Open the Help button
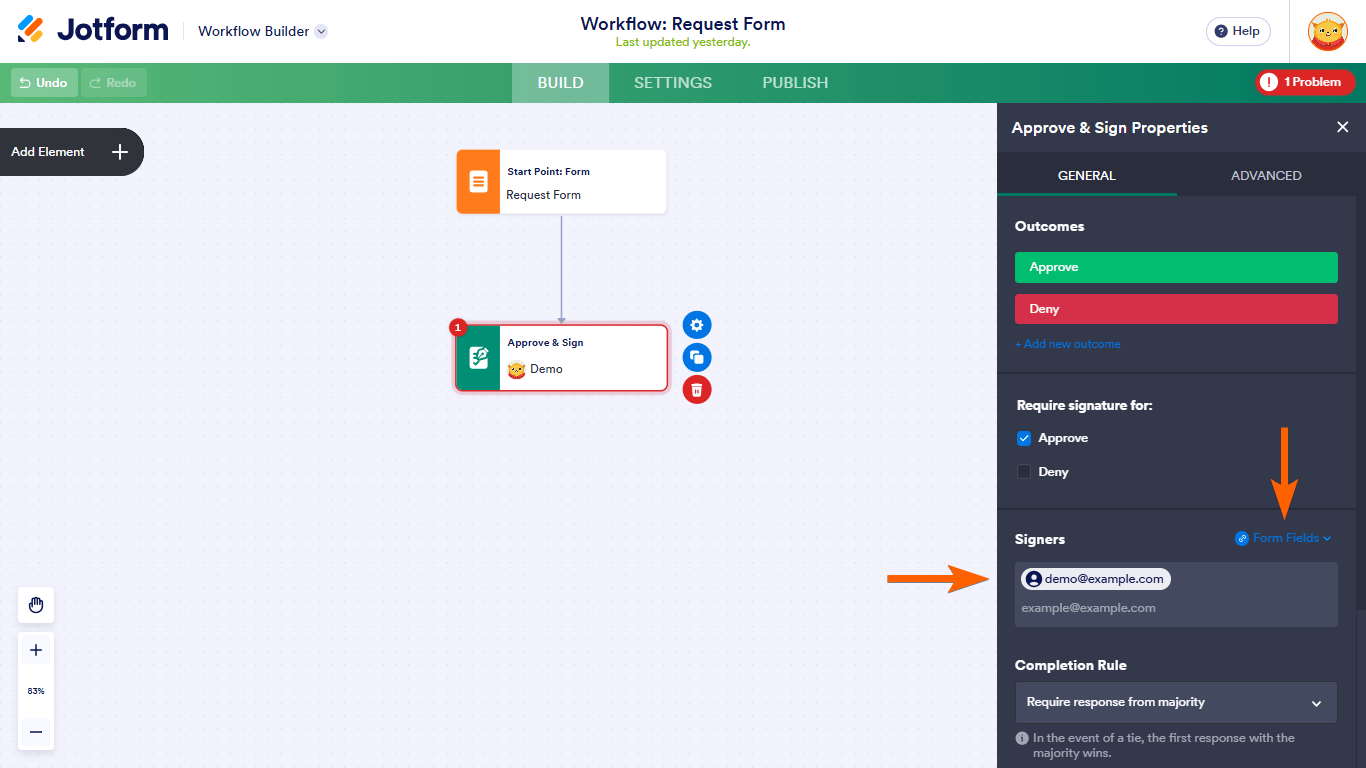 coord(1238,31)
